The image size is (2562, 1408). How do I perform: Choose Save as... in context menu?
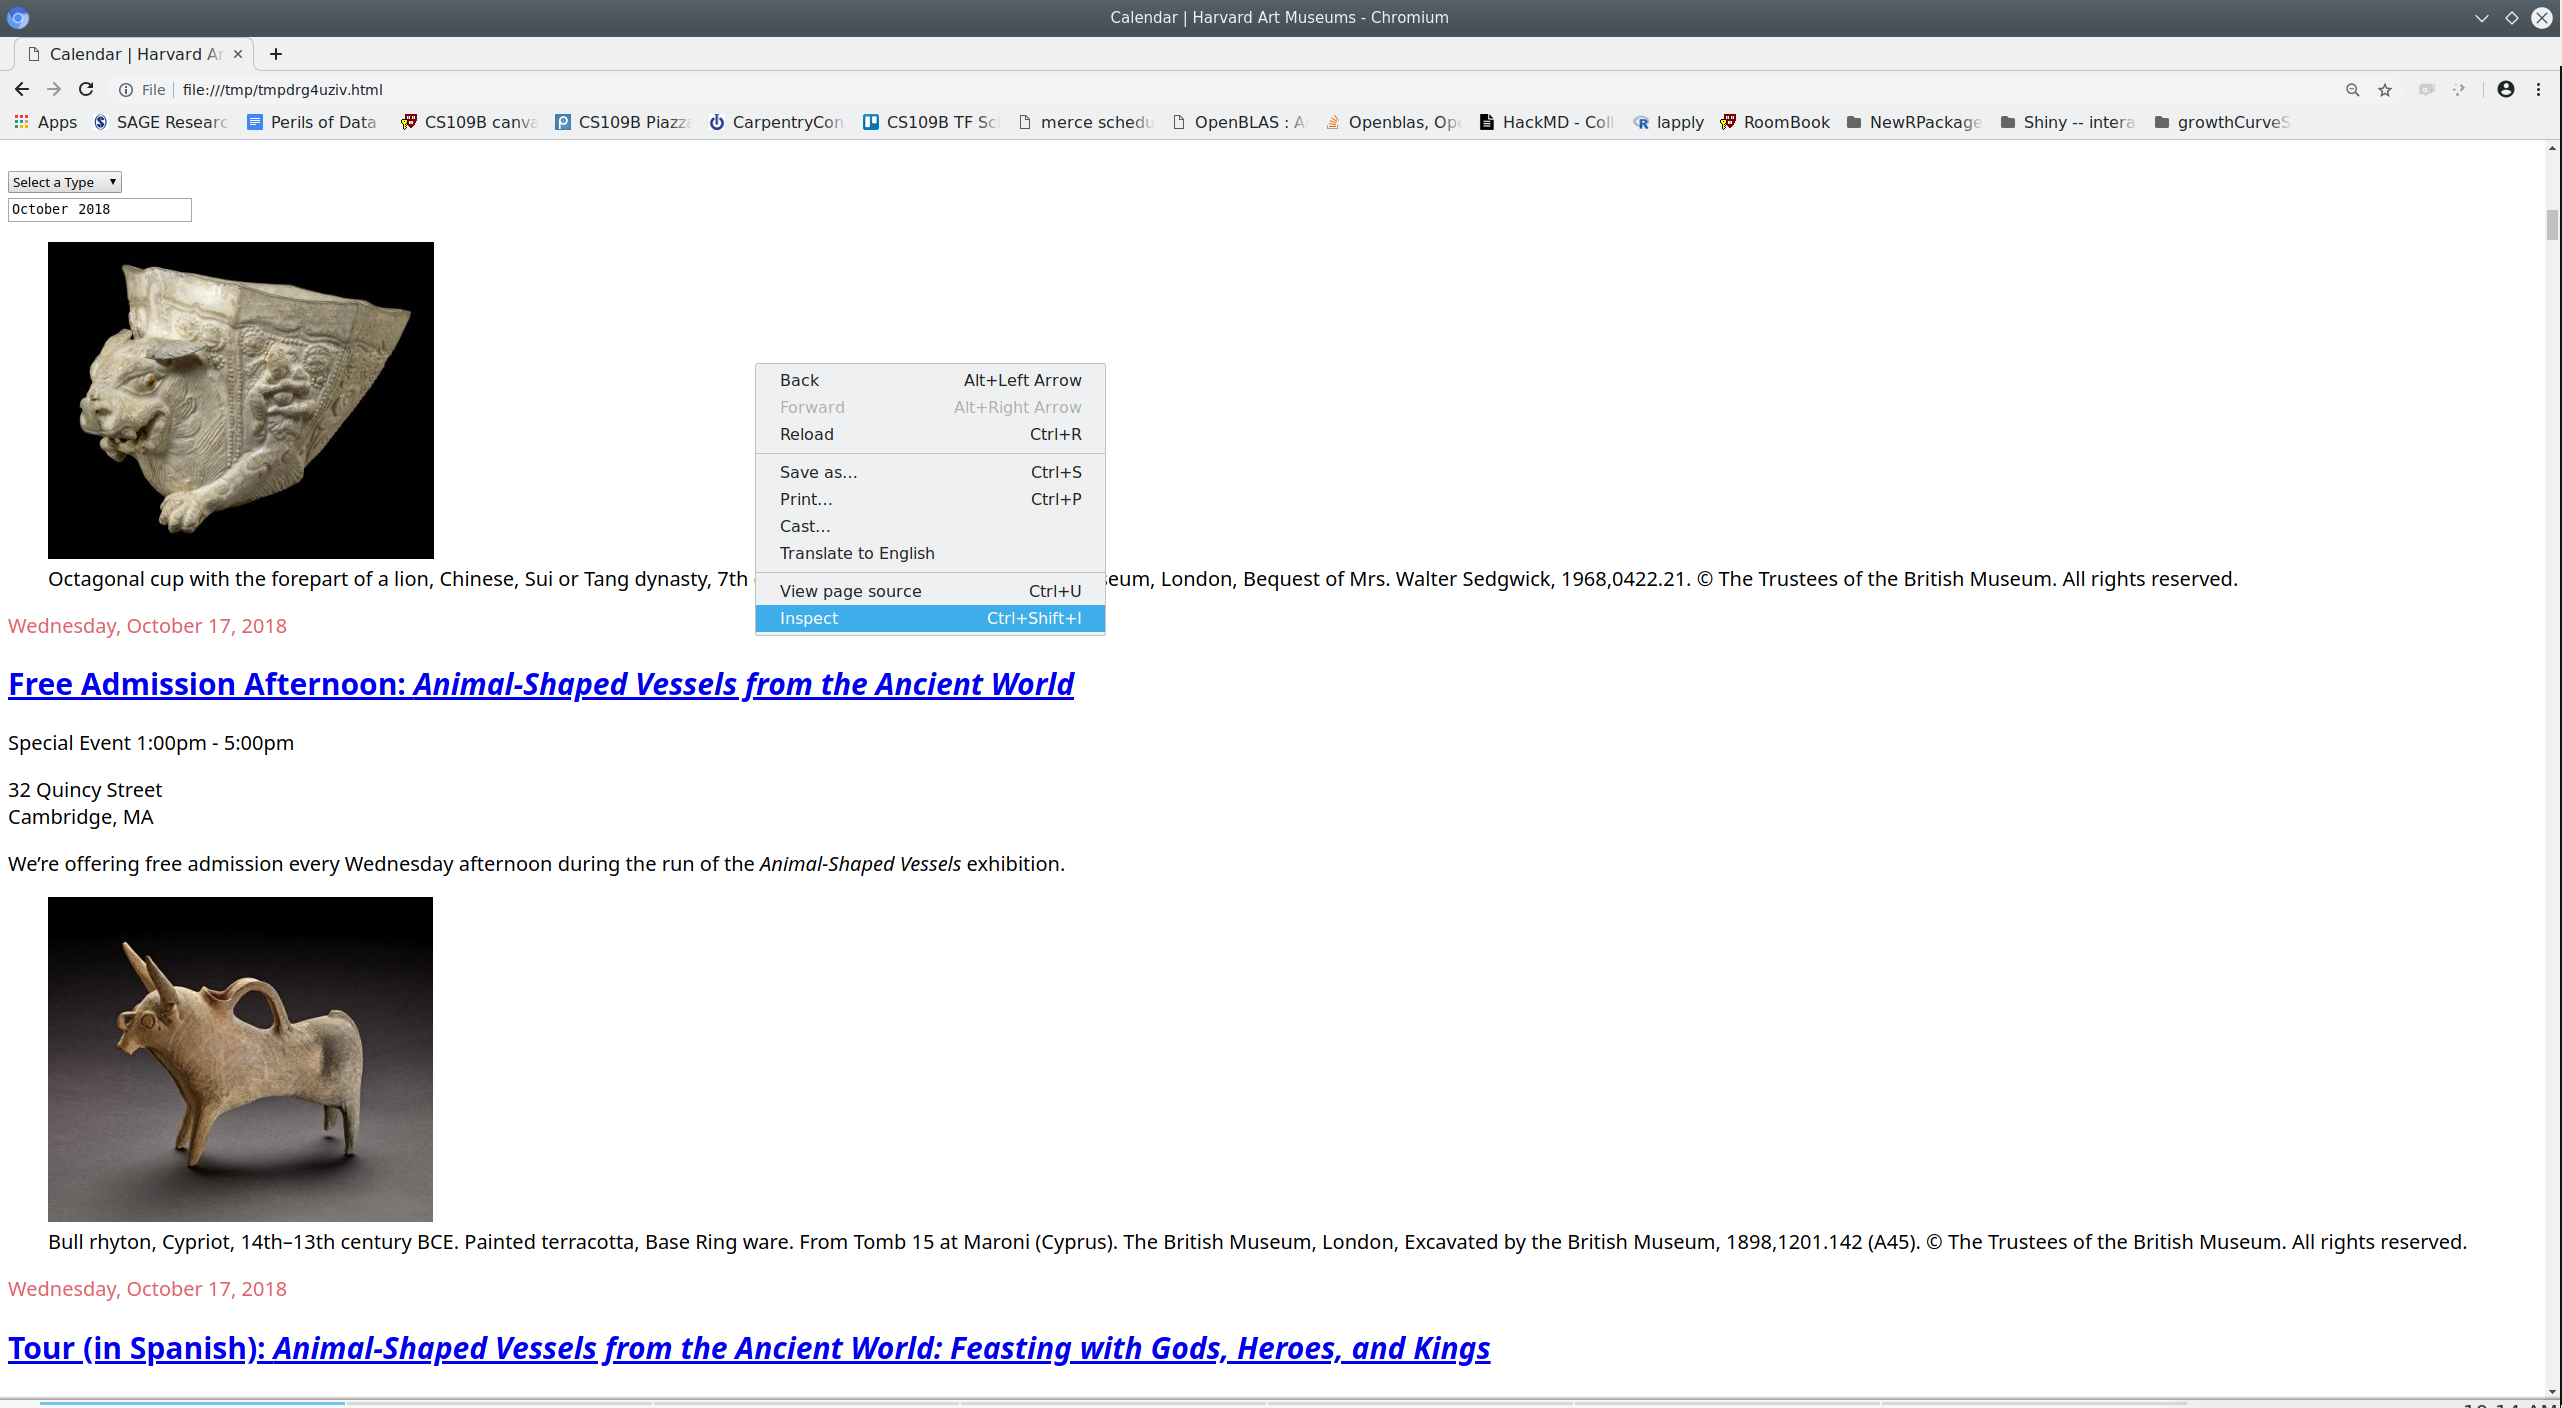point(930,472)
